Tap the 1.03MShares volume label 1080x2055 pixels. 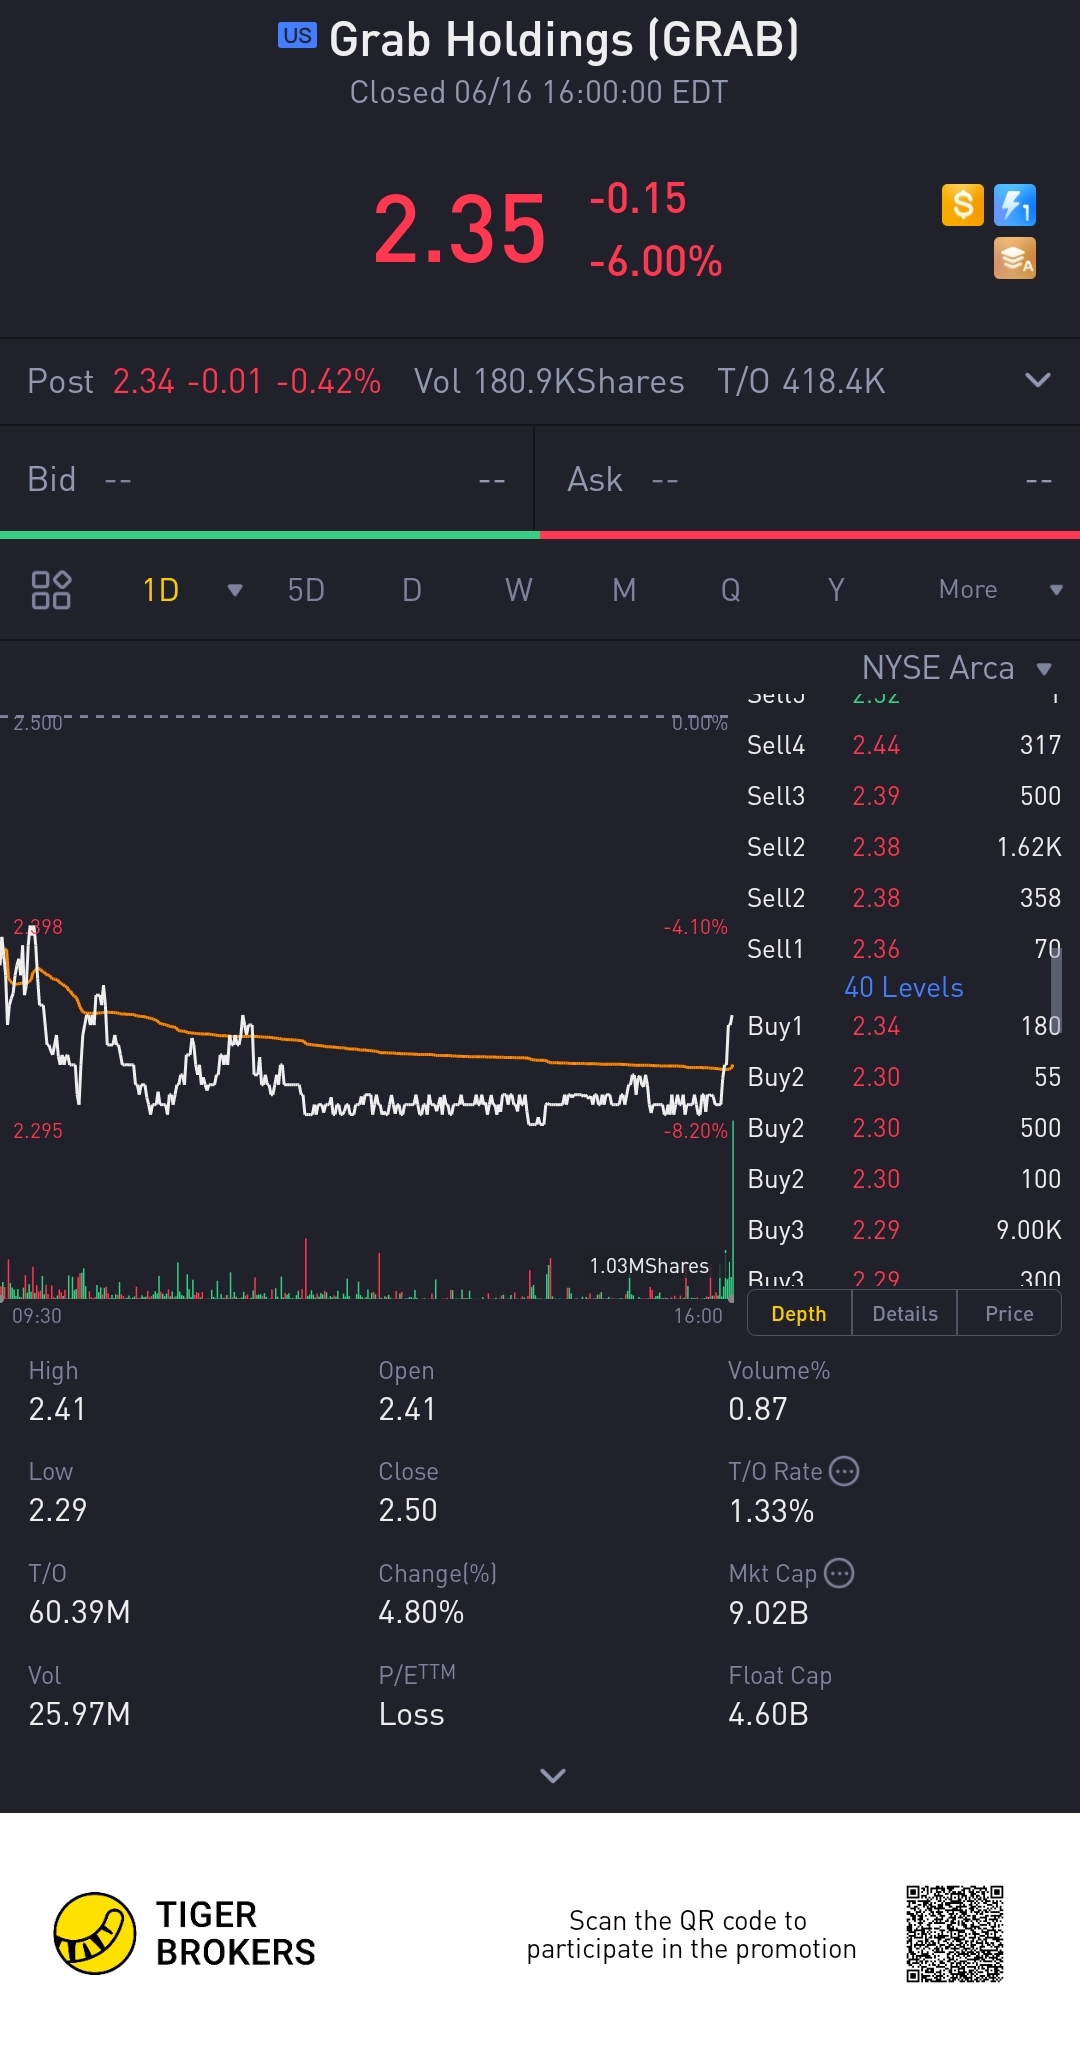pyautogui.click(x=649, y=1266)
